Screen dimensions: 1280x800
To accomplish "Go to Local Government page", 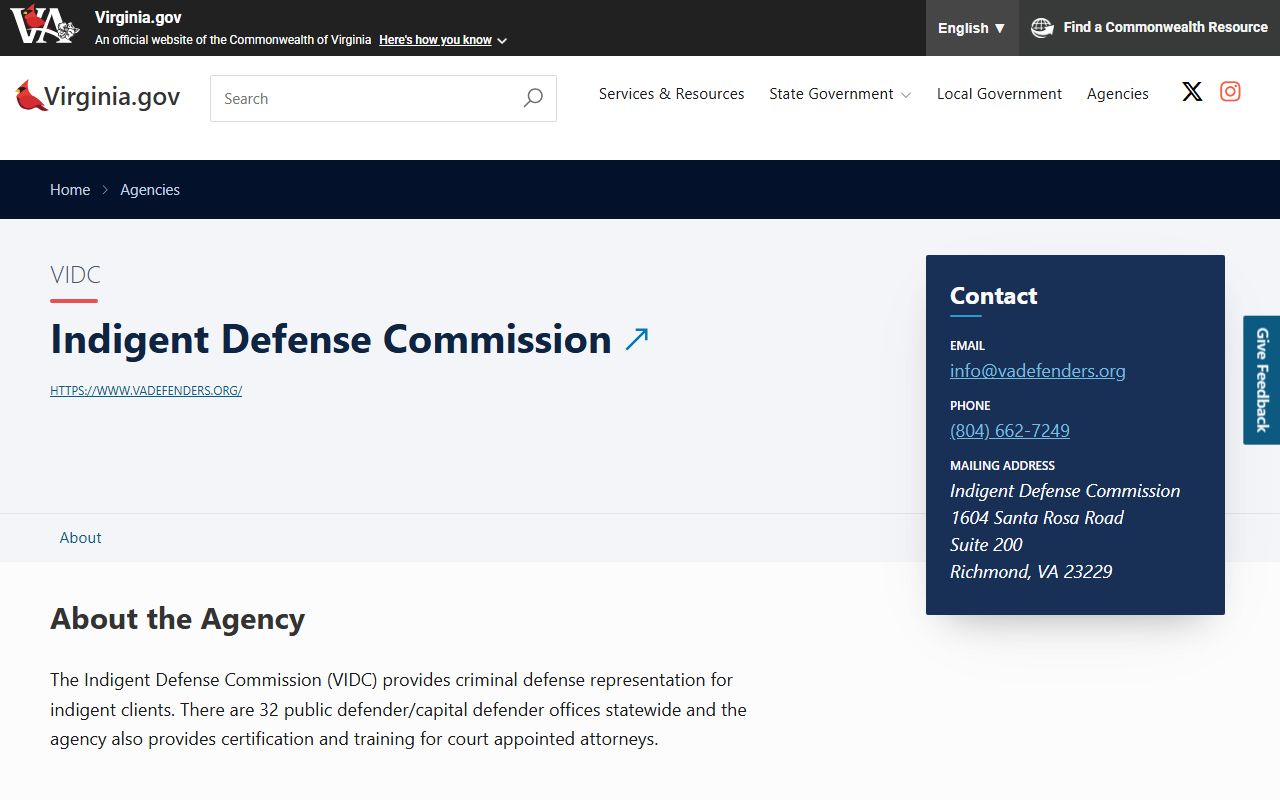I will coord(999,94).
